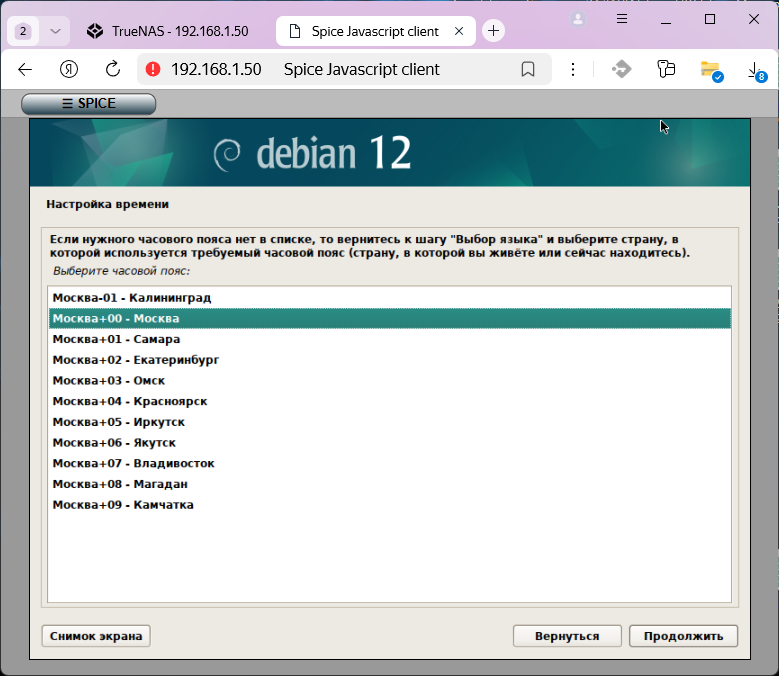Switch to the TrueNAS - 192.168.1.50 tab
Screen dimensions: 779x676
coord(167,31)
